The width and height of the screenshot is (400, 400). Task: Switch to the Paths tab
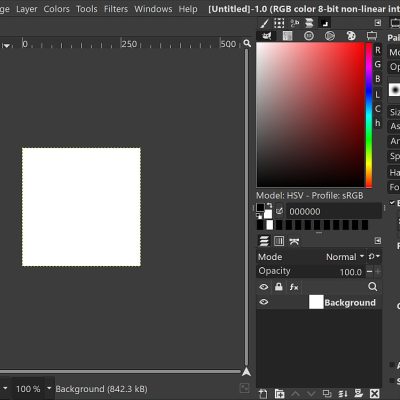(x=294, y=241)
